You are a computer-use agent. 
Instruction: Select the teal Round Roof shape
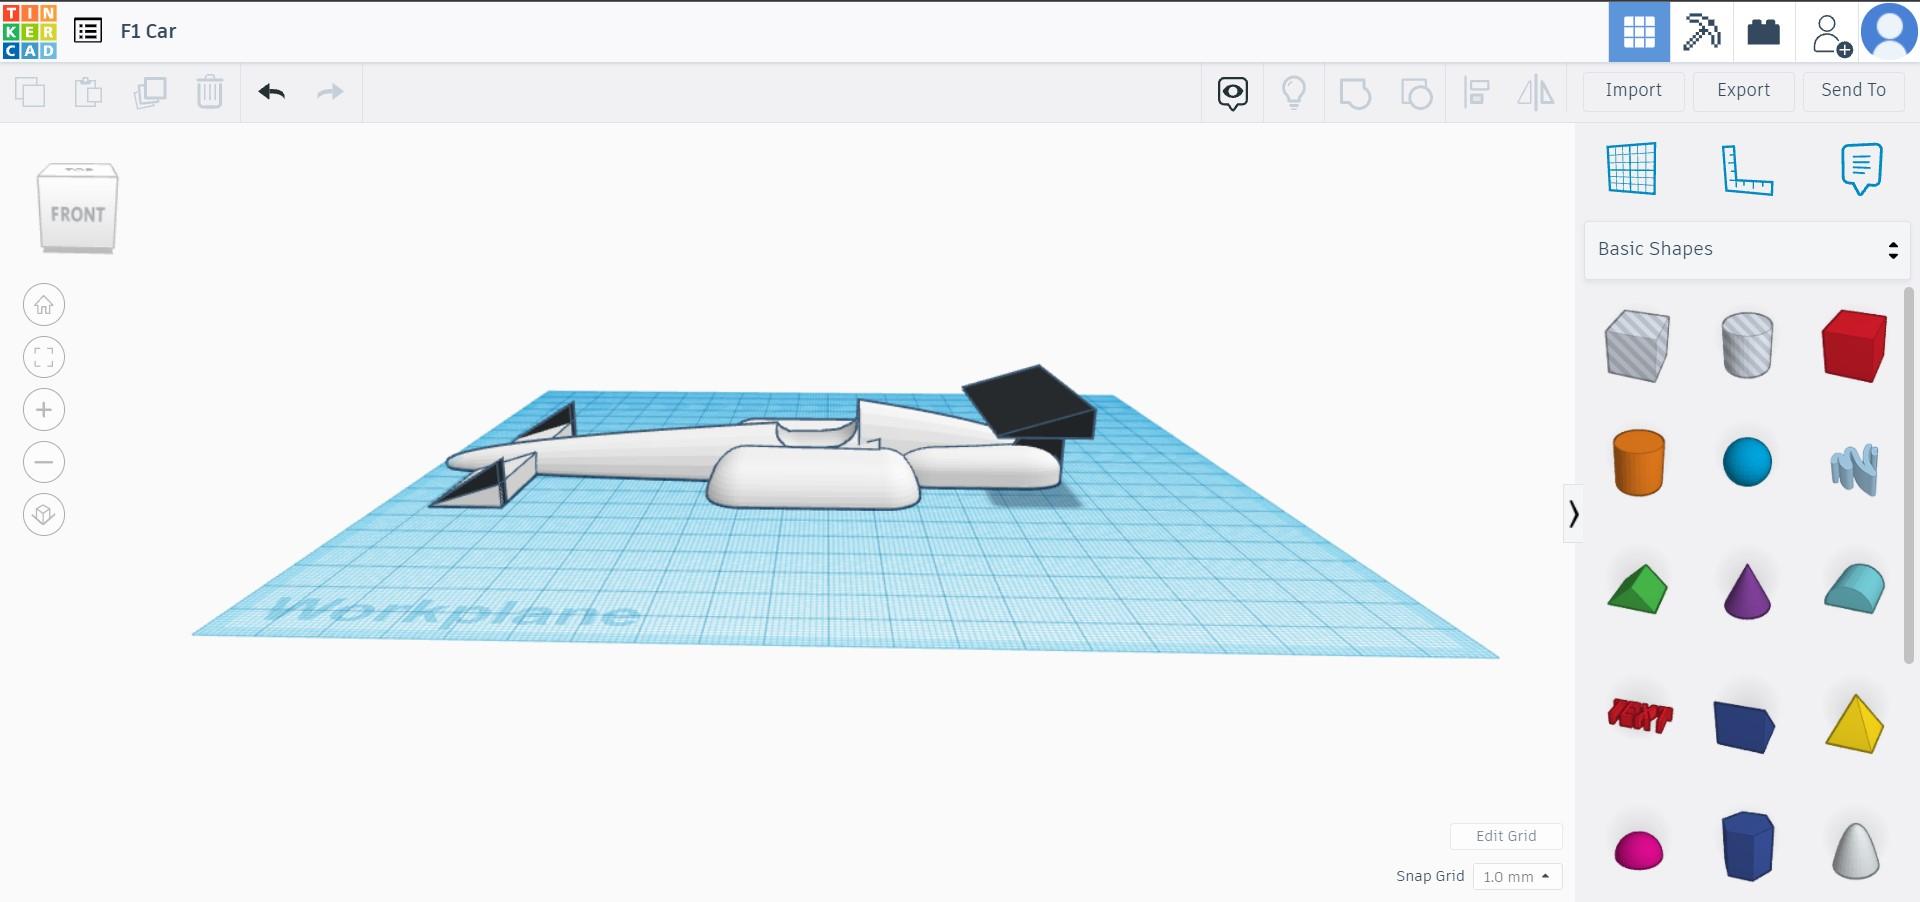click(x=1854, y=588)
